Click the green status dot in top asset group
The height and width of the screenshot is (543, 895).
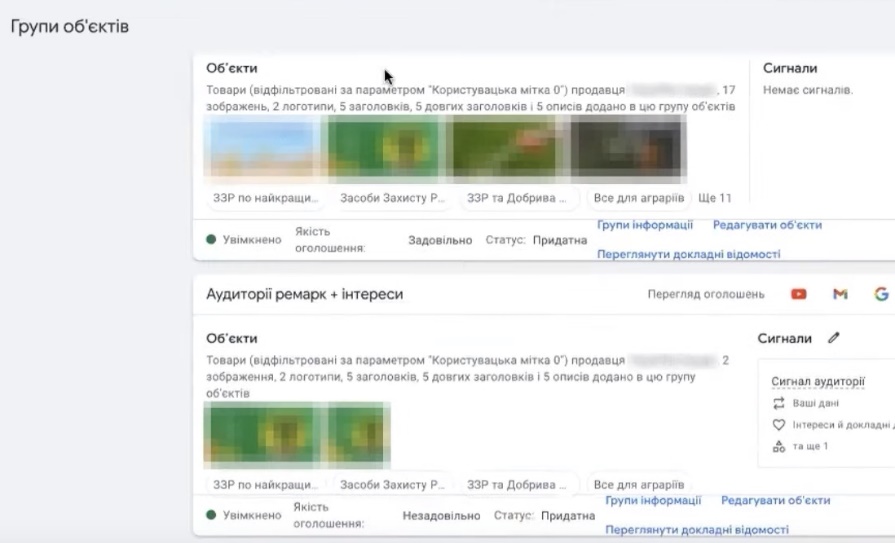[x=211, y=240]
